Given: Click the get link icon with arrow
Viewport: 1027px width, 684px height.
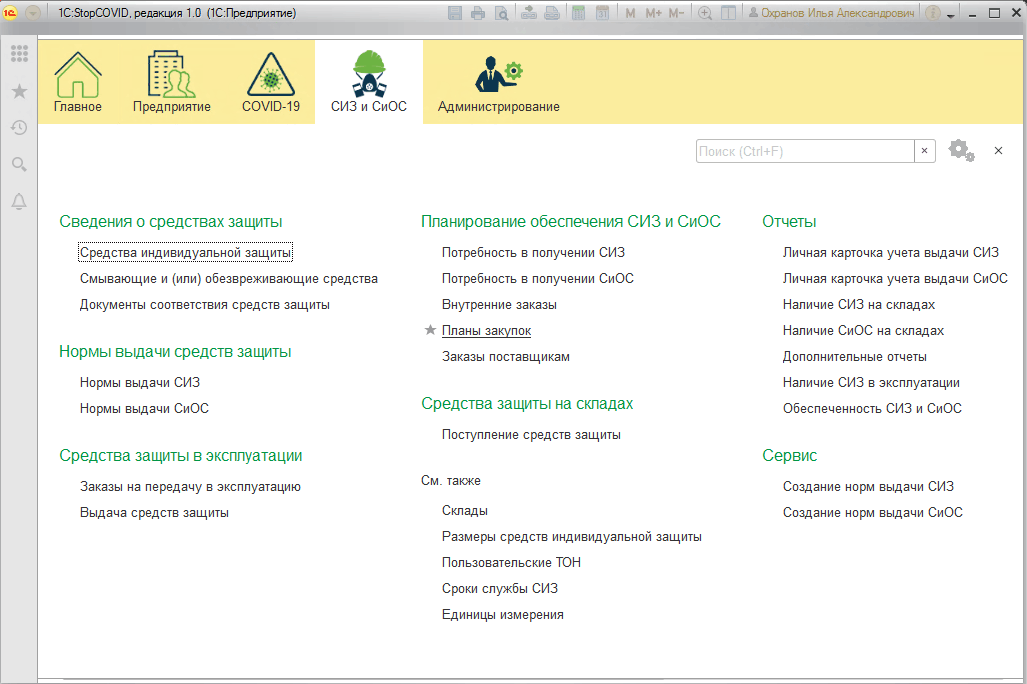Looking at the screenshot, I should (529, 13).
